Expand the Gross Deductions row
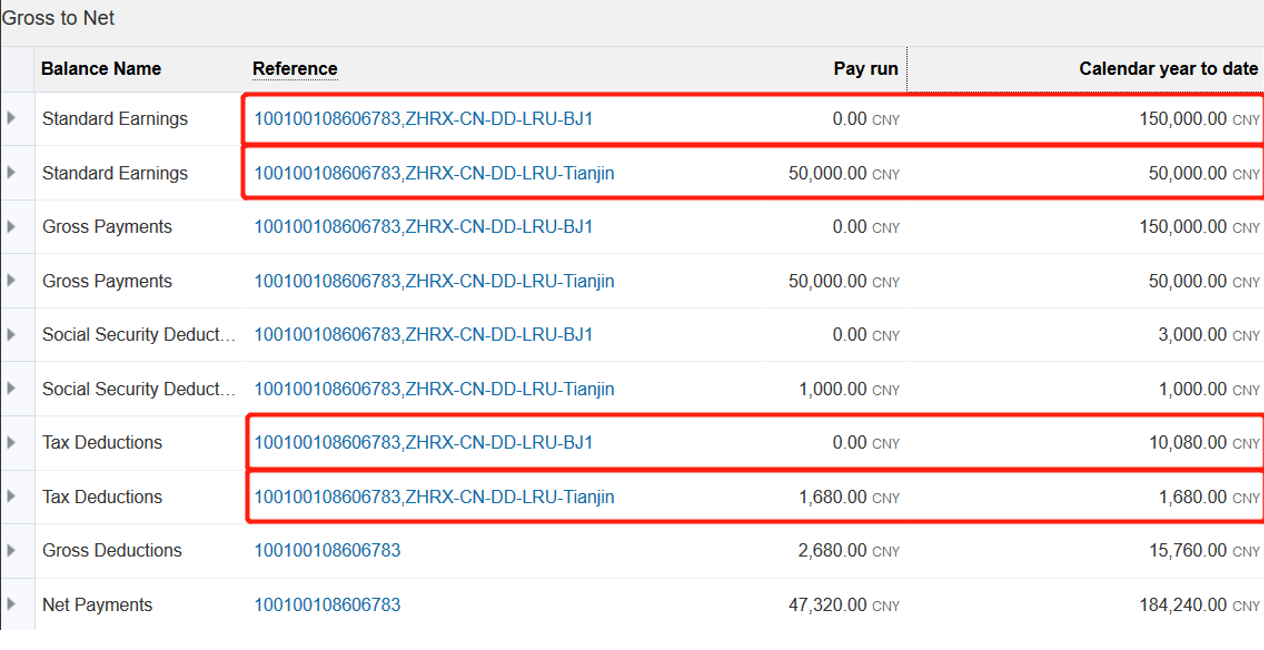Screen dimensions: 1264x650 11,550
